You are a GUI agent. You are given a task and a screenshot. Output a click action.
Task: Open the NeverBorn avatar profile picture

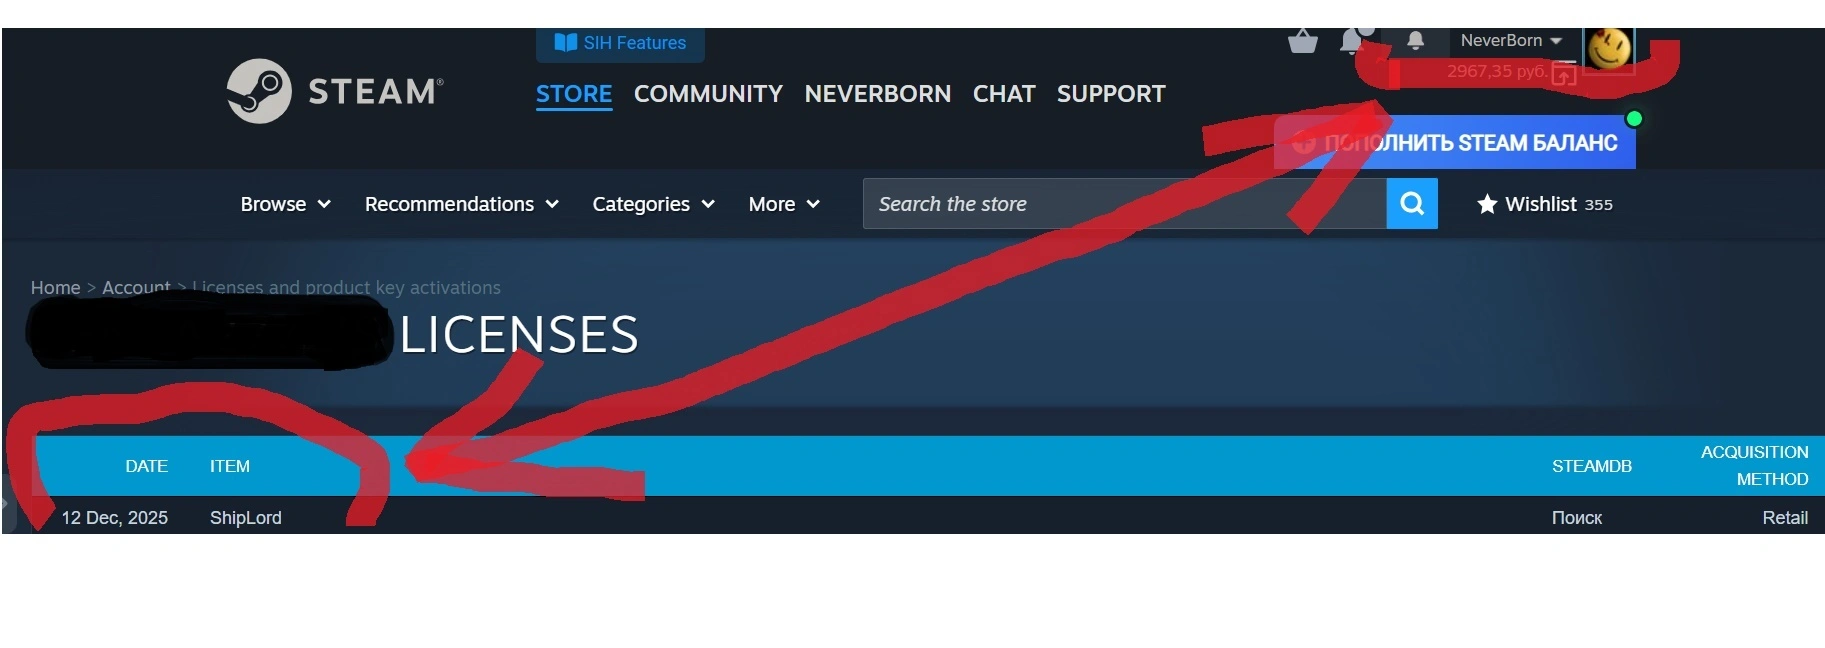[x=1609, y=49]
